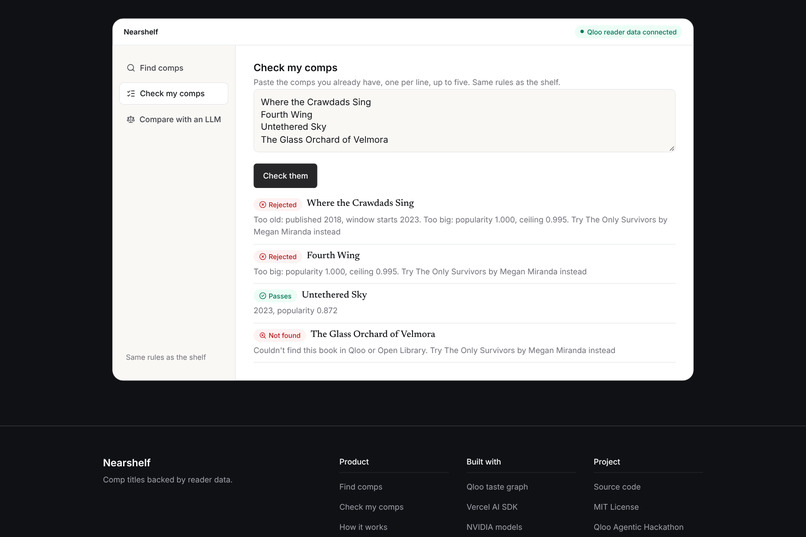Click the 'Same rules as the shelf' sidebar note
This screenshot has height=537, width=806.
166,357
